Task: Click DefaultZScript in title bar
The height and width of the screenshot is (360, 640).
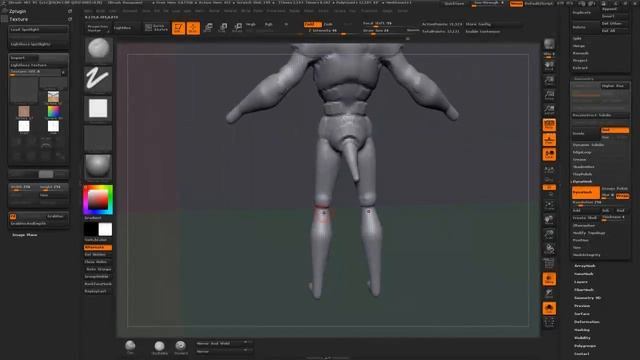Action: (x=538, y=4)
